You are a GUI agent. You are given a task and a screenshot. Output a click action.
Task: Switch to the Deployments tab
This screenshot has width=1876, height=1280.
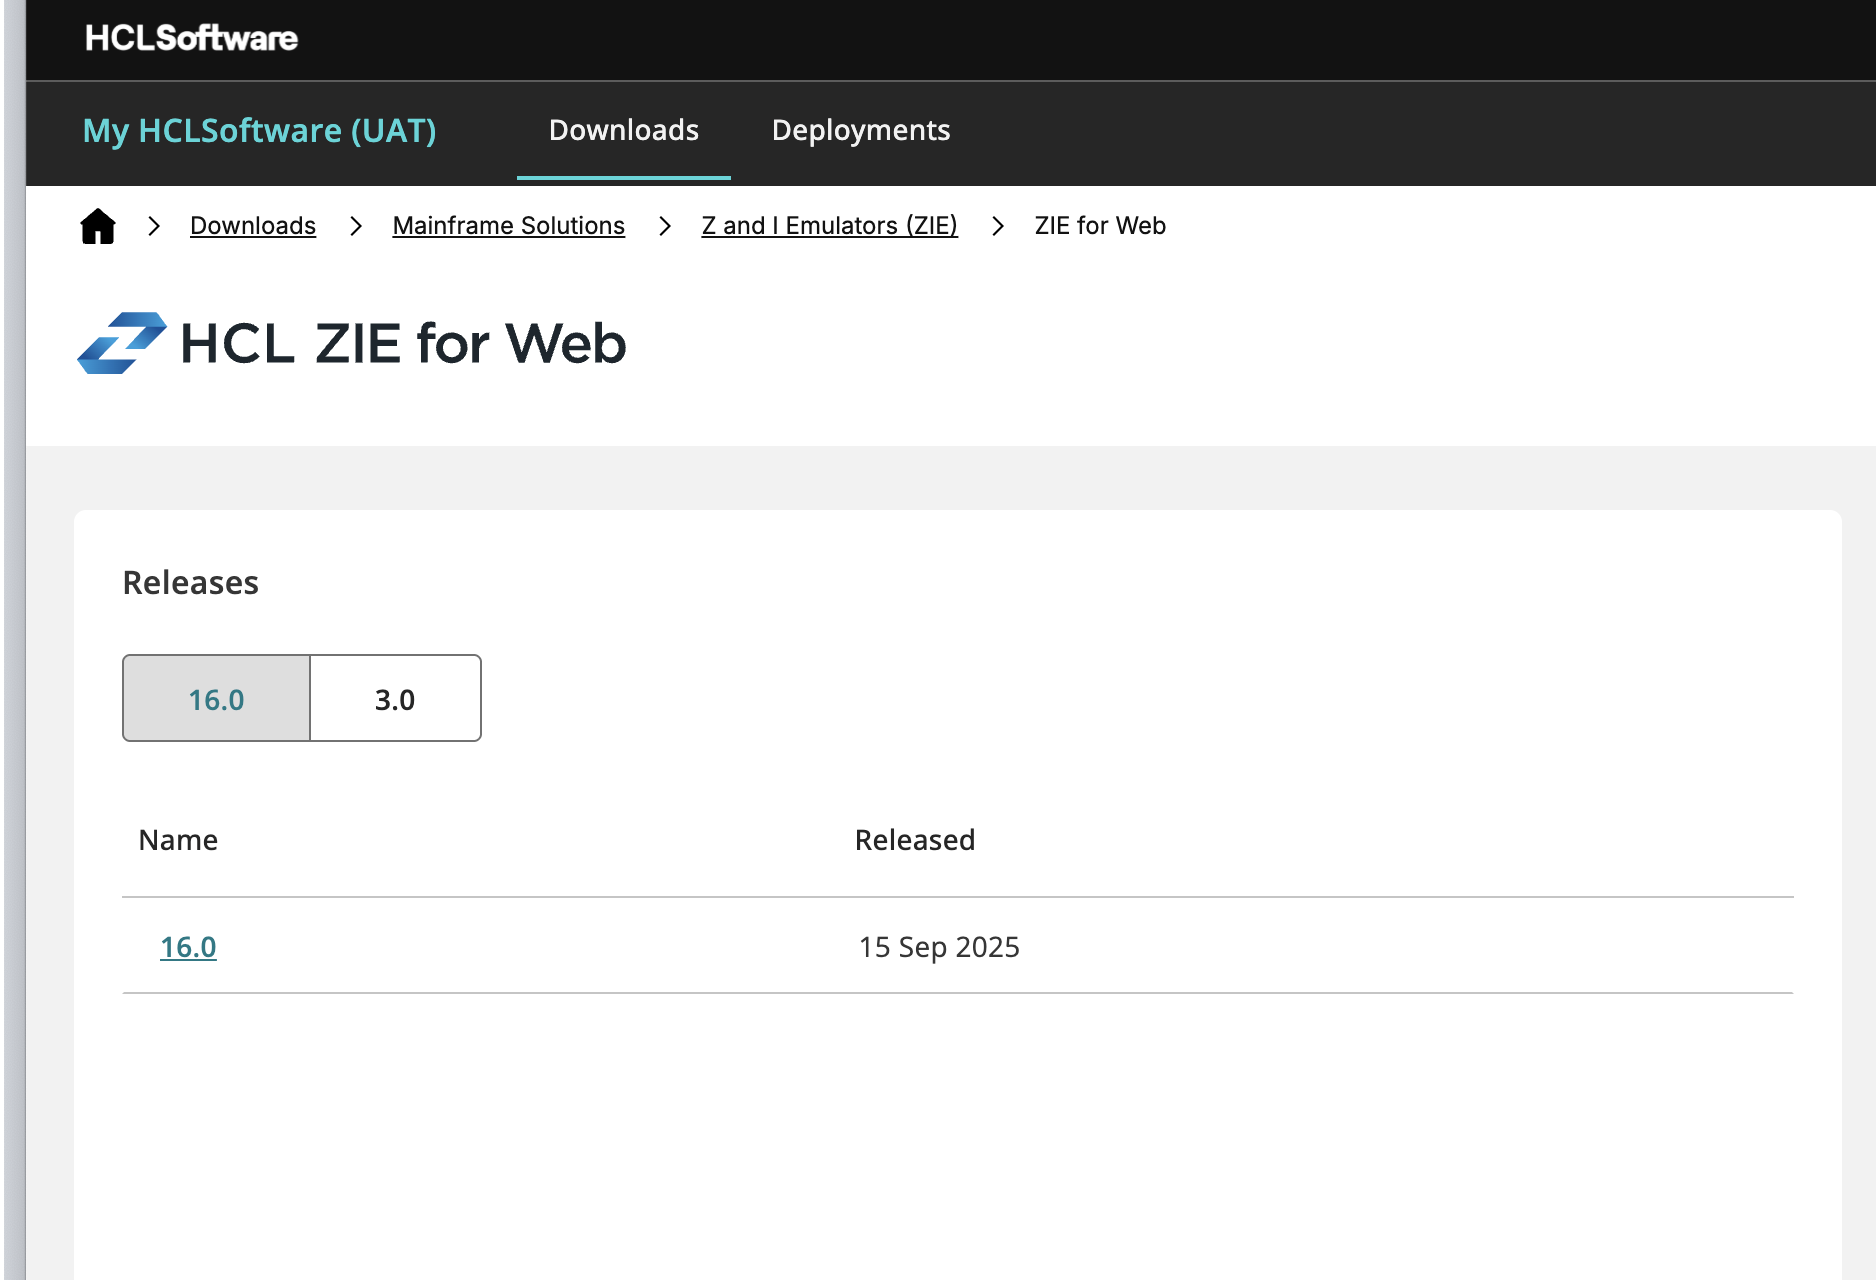tap(861, 130)
